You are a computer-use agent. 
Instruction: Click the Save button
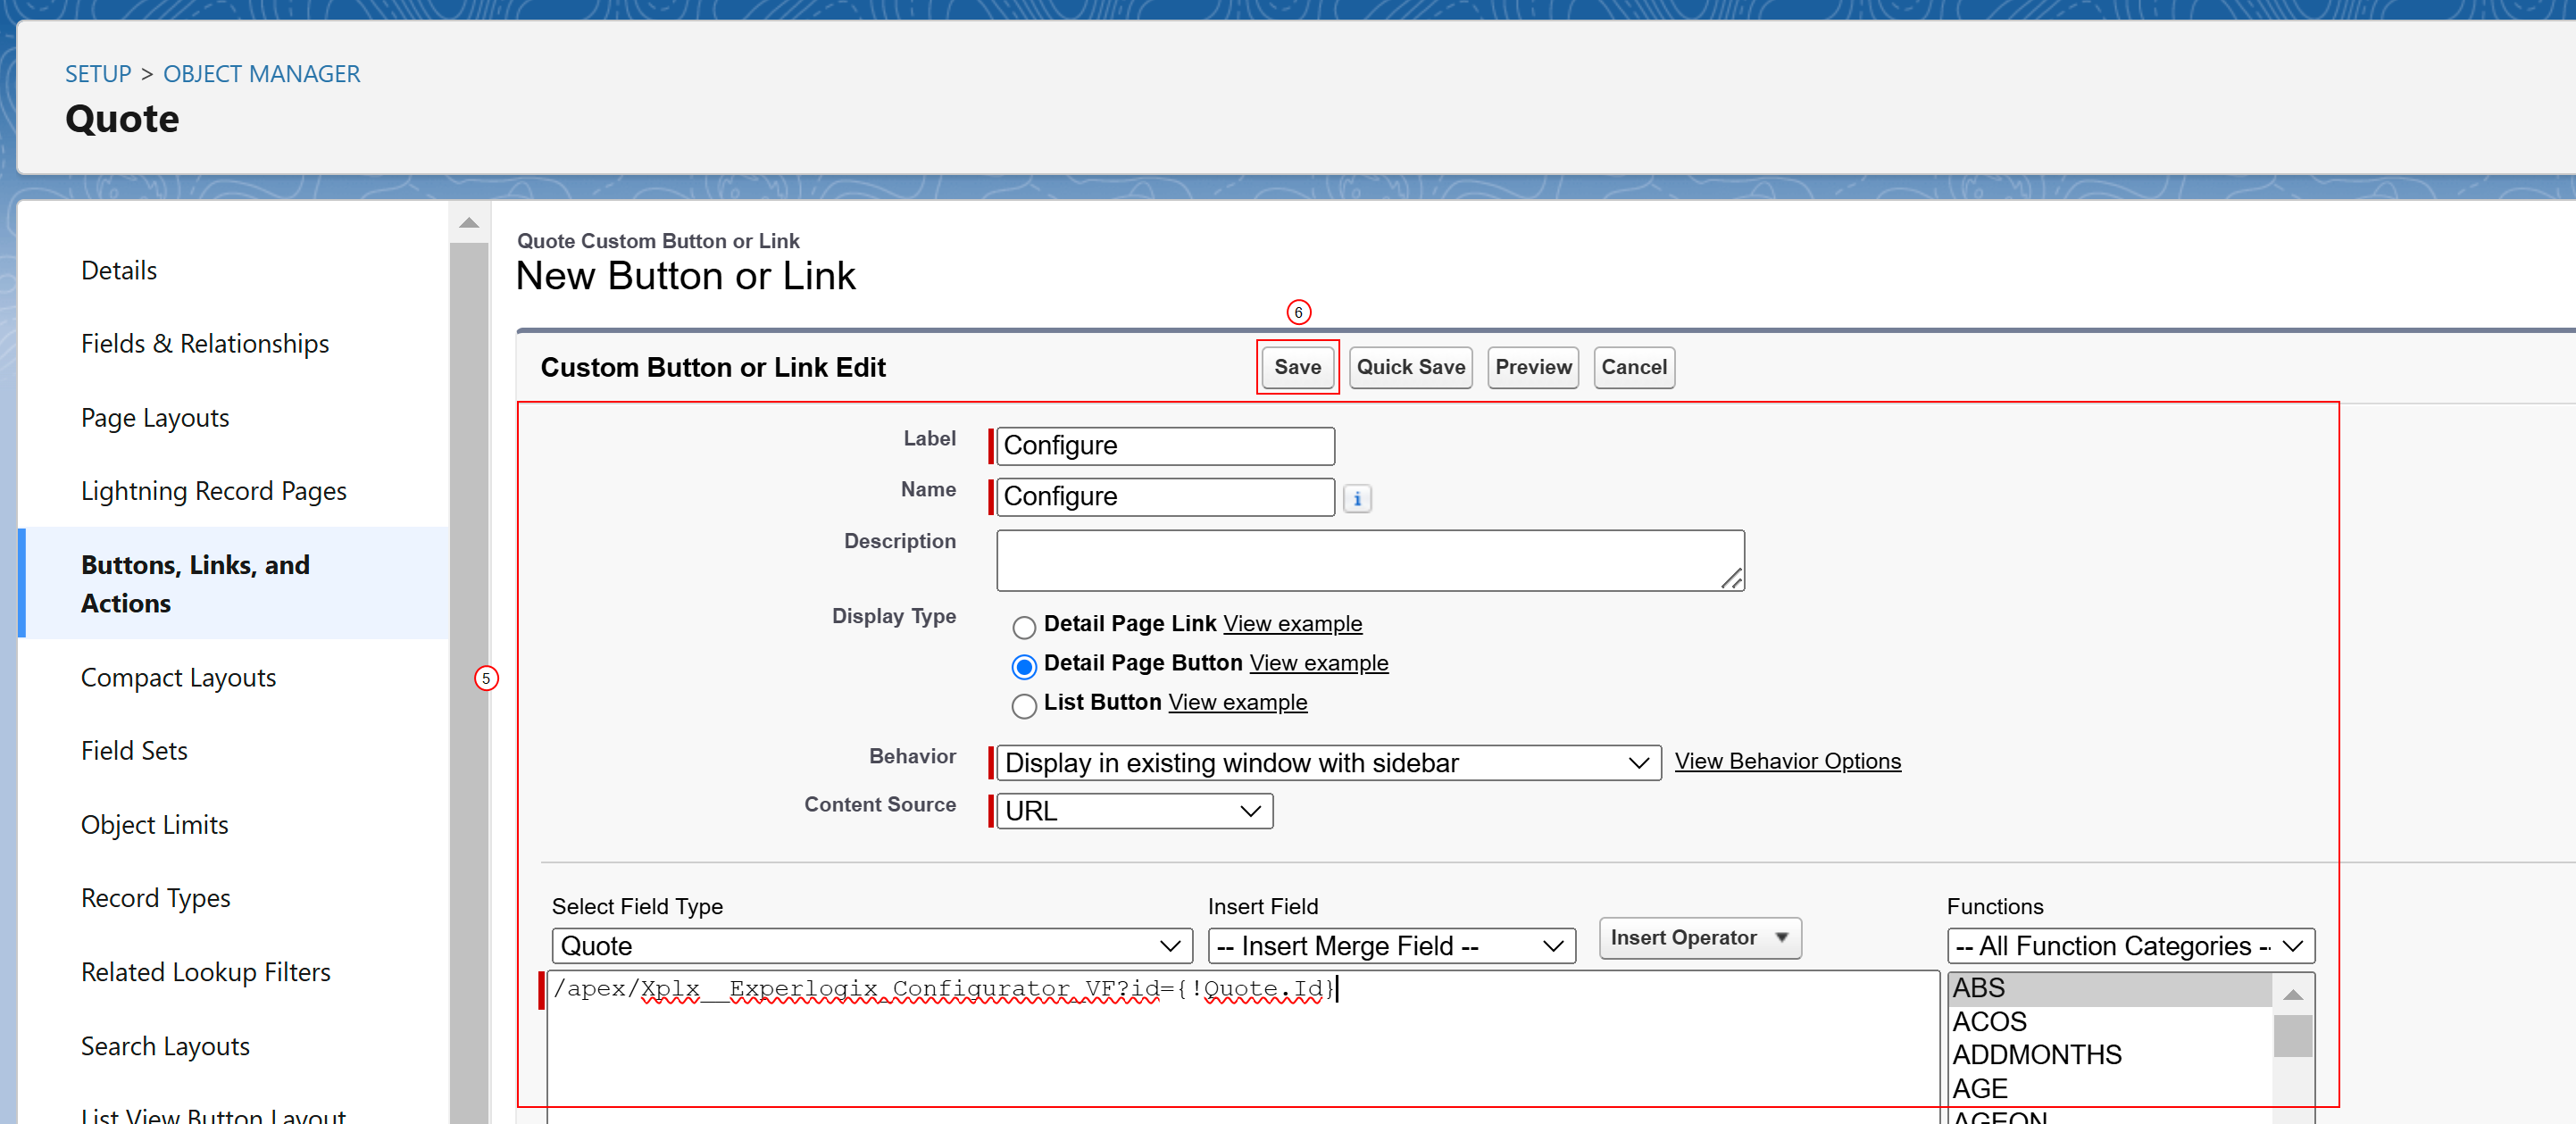[x=1297, y=367]
